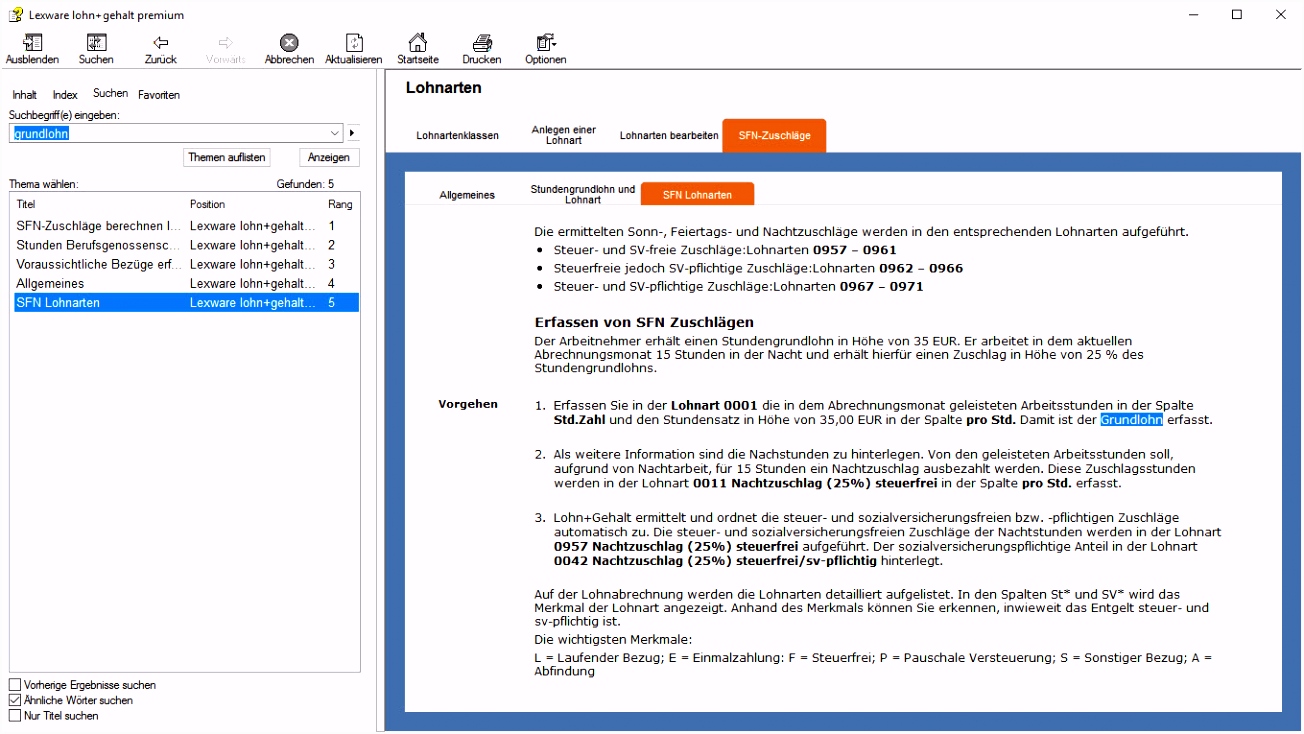Stop loading with Abbrechen icon
This screenshot has height=734, width=1304.
coord(289,43)
